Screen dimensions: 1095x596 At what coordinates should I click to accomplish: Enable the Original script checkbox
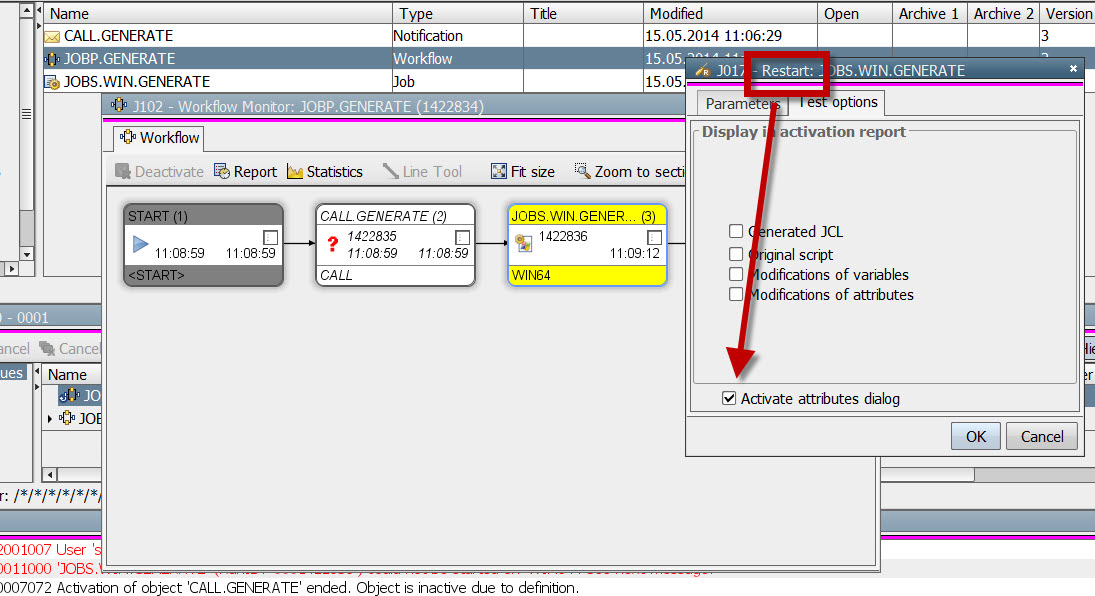tap(735, 253)
